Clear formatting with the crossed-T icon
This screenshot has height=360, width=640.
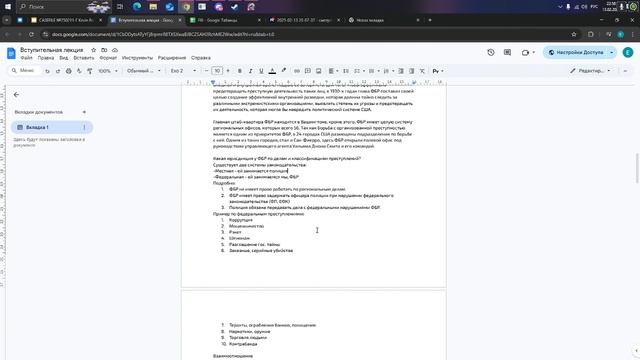tap(422, 71)
